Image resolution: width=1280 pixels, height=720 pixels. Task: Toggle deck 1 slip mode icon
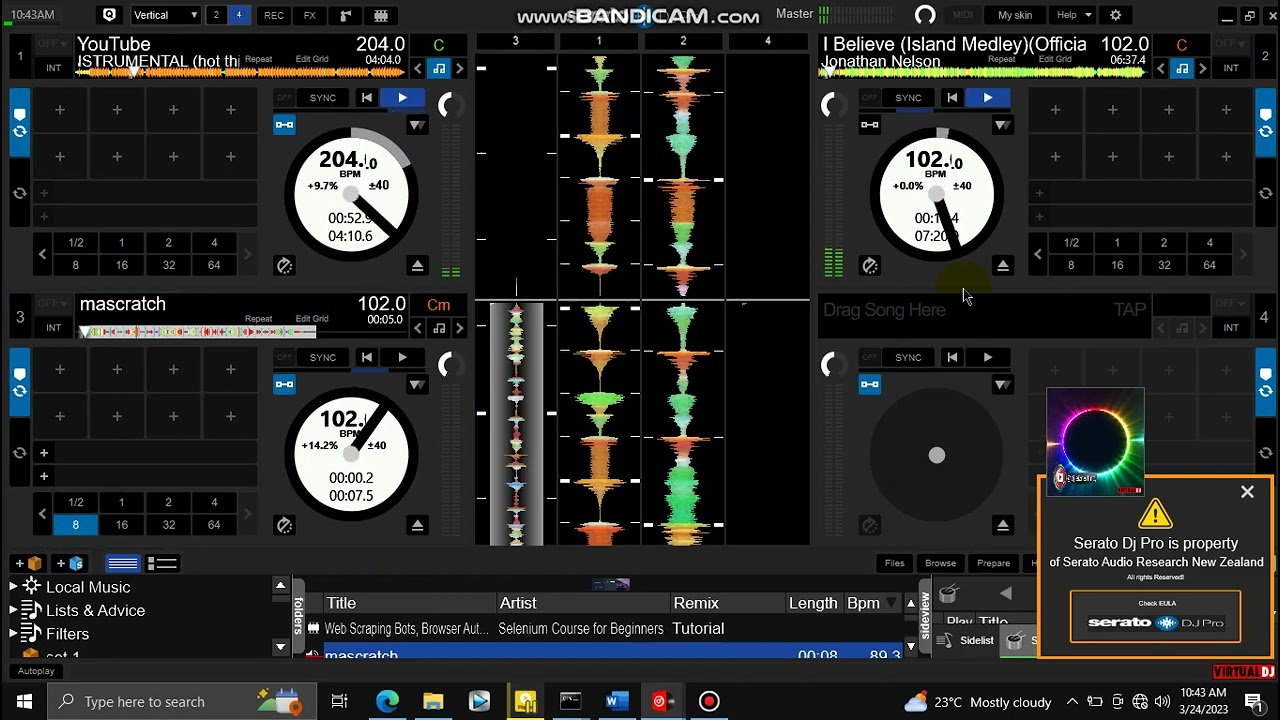(285, 265)
